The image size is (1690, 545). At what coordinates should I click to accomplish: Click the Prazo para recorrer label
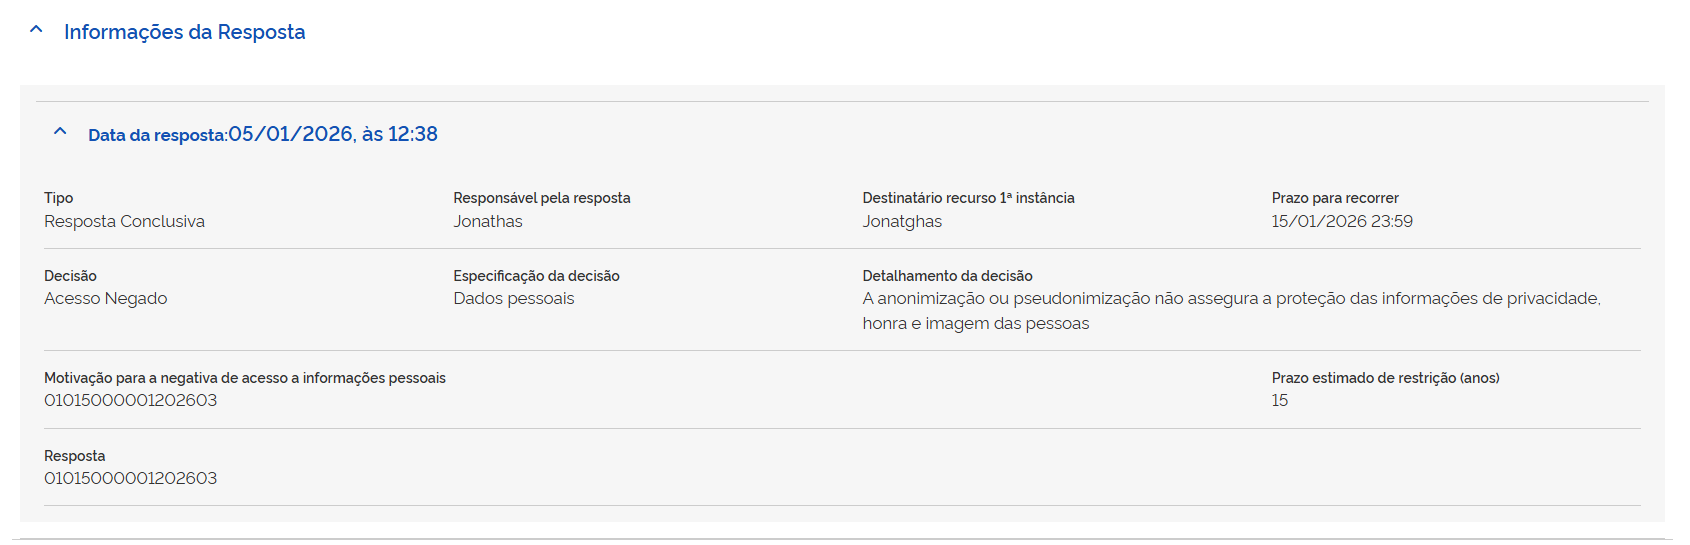(1334, 198)
